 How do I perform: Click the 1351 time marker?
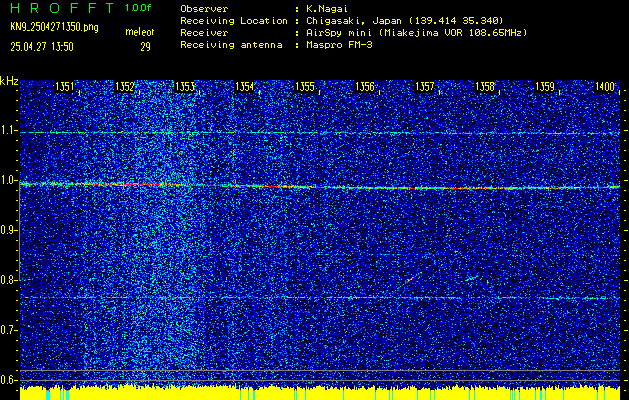65,87
